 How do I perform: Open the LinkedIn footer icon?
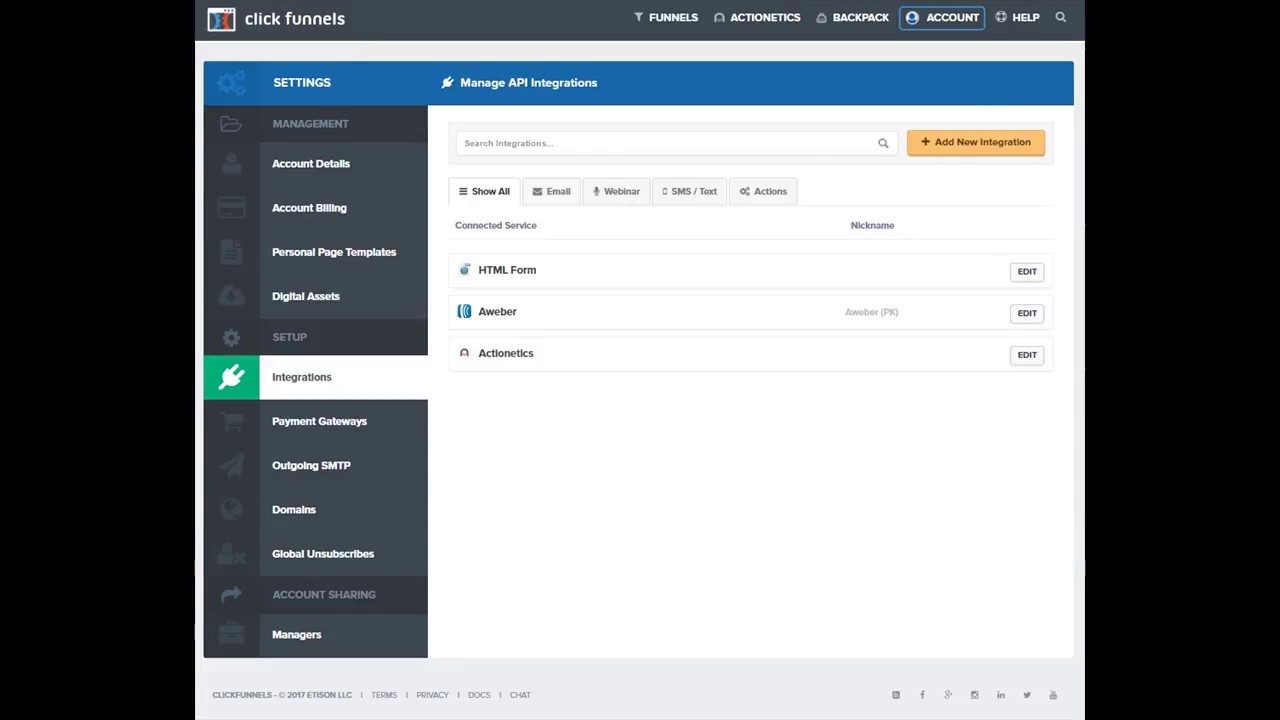(x=1001, y=695)
